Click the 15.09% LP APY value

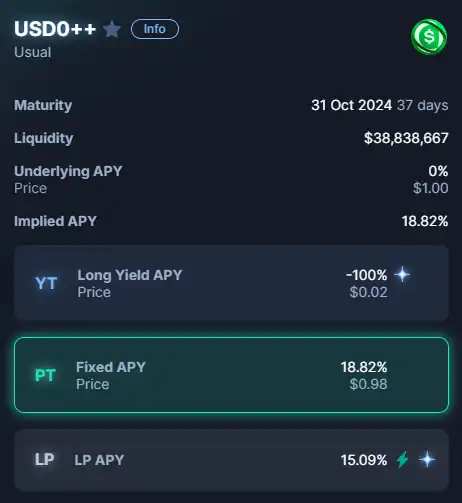[x=364, y=460]
